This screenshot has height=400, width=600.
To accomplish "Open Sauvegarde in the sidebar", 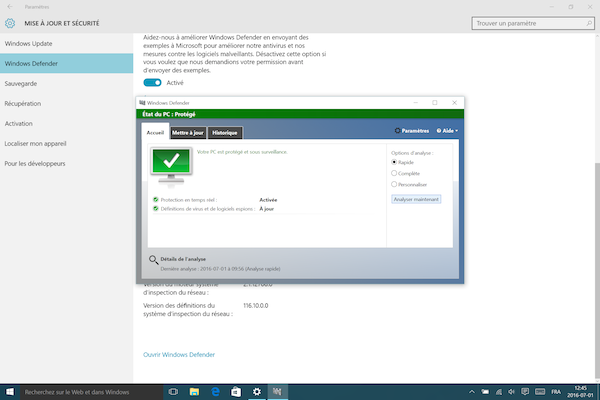I will (67, 83).
